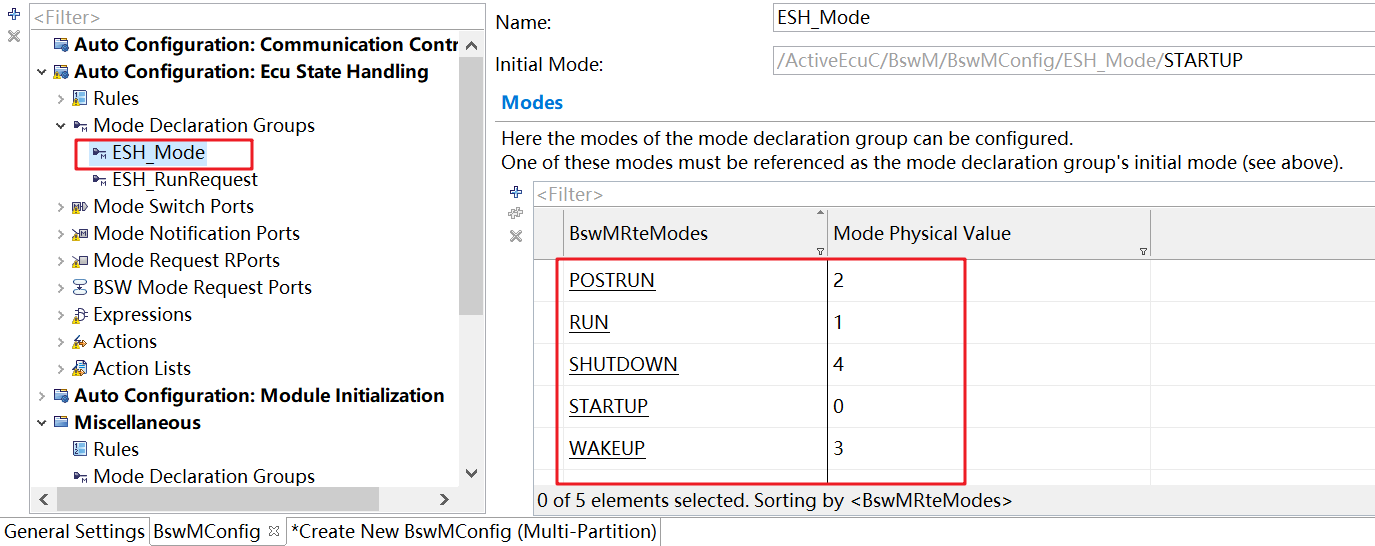Open the WAKEUP mode link
Viewport: 1375px width, 546px height.
tap(607, 448)
